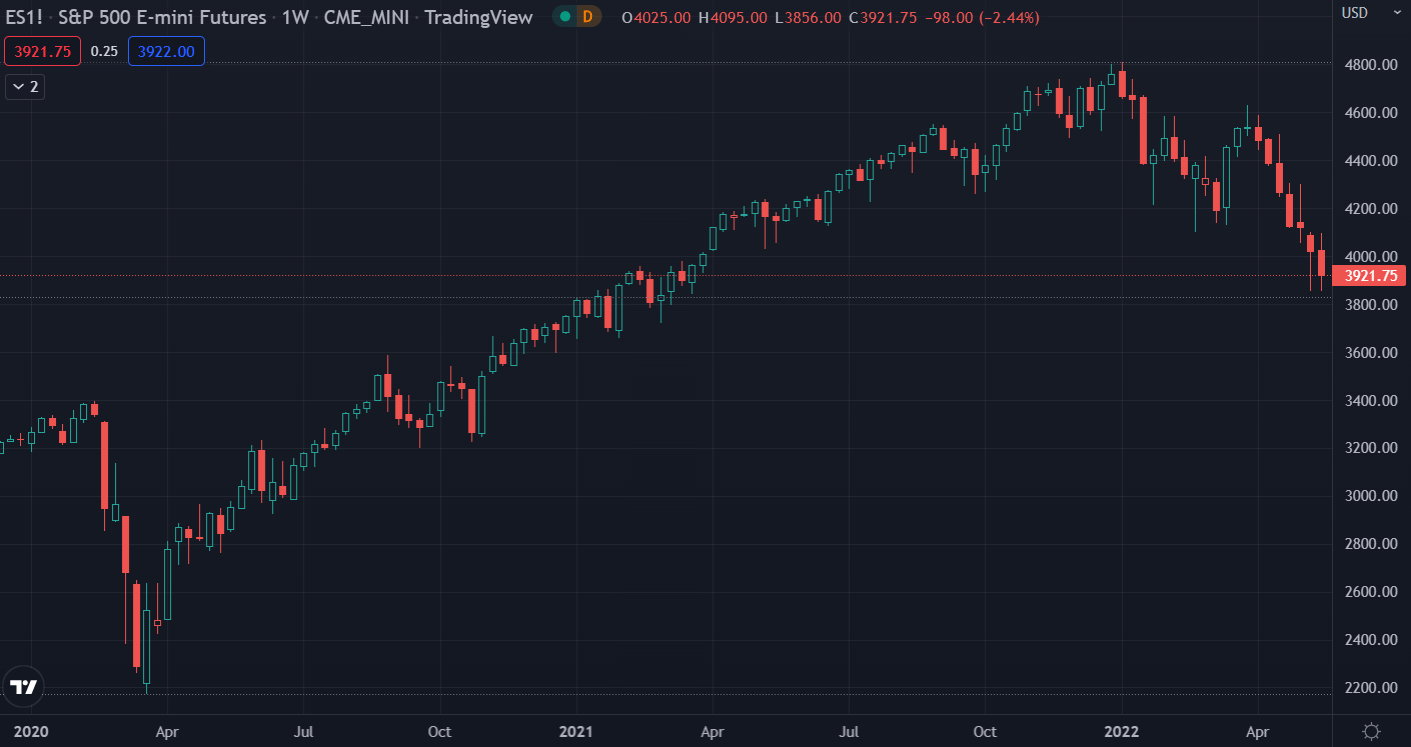Click the orange D delayed-data badge

[x=588, y=16]
